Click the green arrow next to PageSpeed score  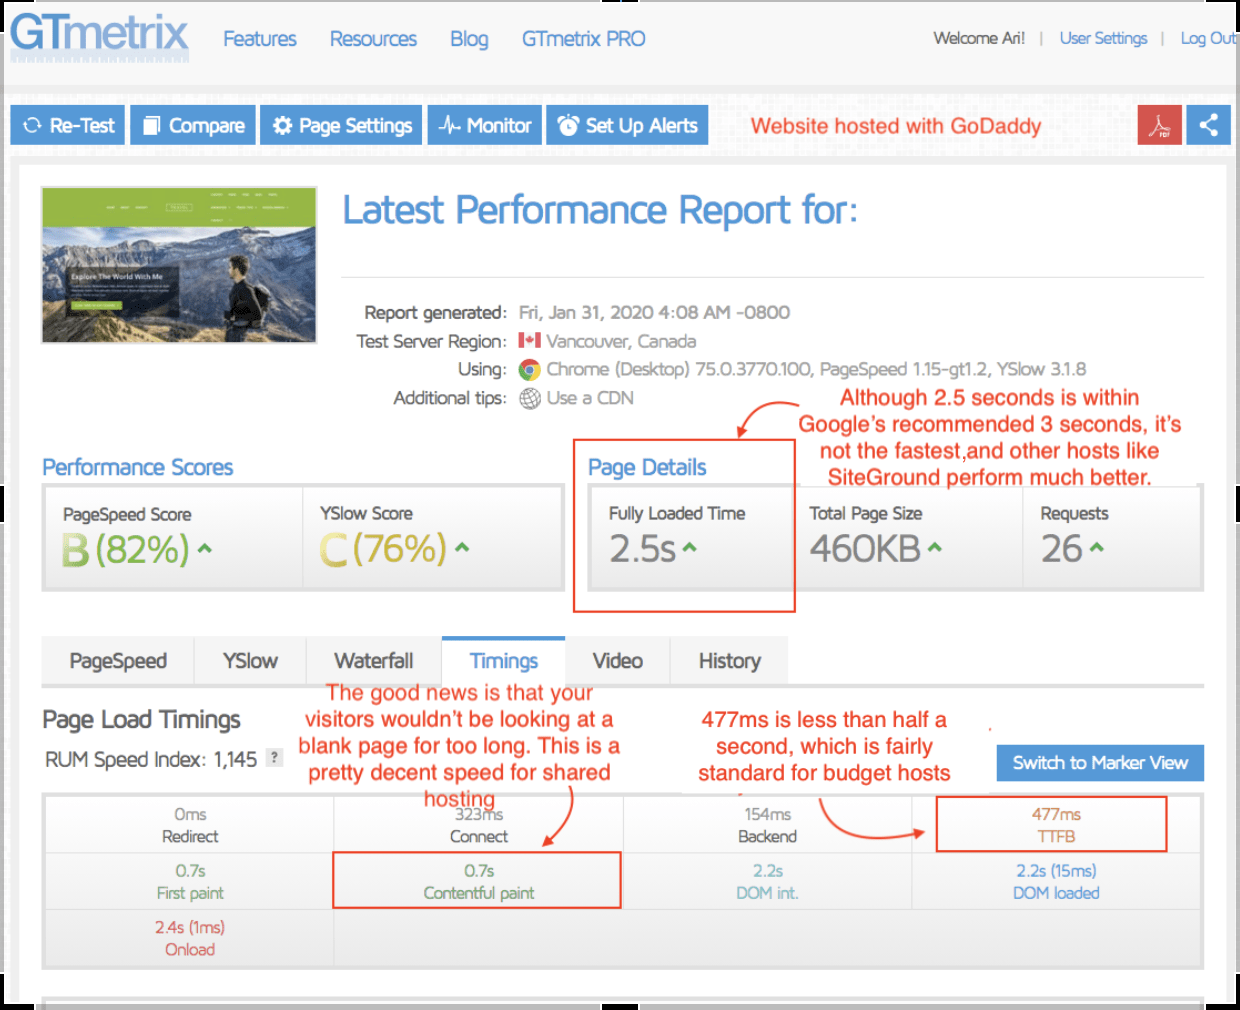(205, 548)
